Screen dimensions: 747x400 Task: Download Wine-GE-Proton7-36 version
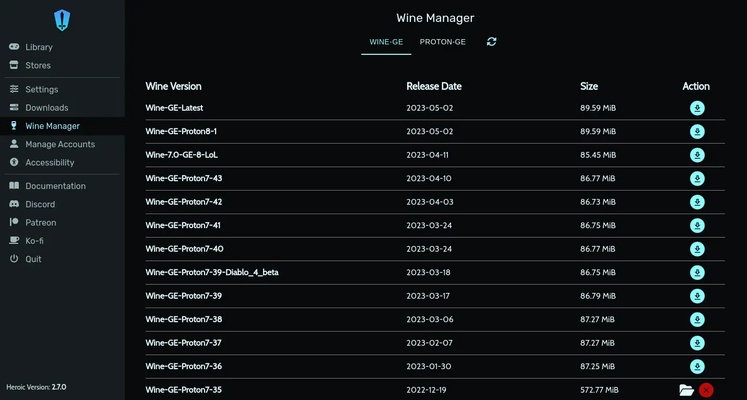pos(697,367)
